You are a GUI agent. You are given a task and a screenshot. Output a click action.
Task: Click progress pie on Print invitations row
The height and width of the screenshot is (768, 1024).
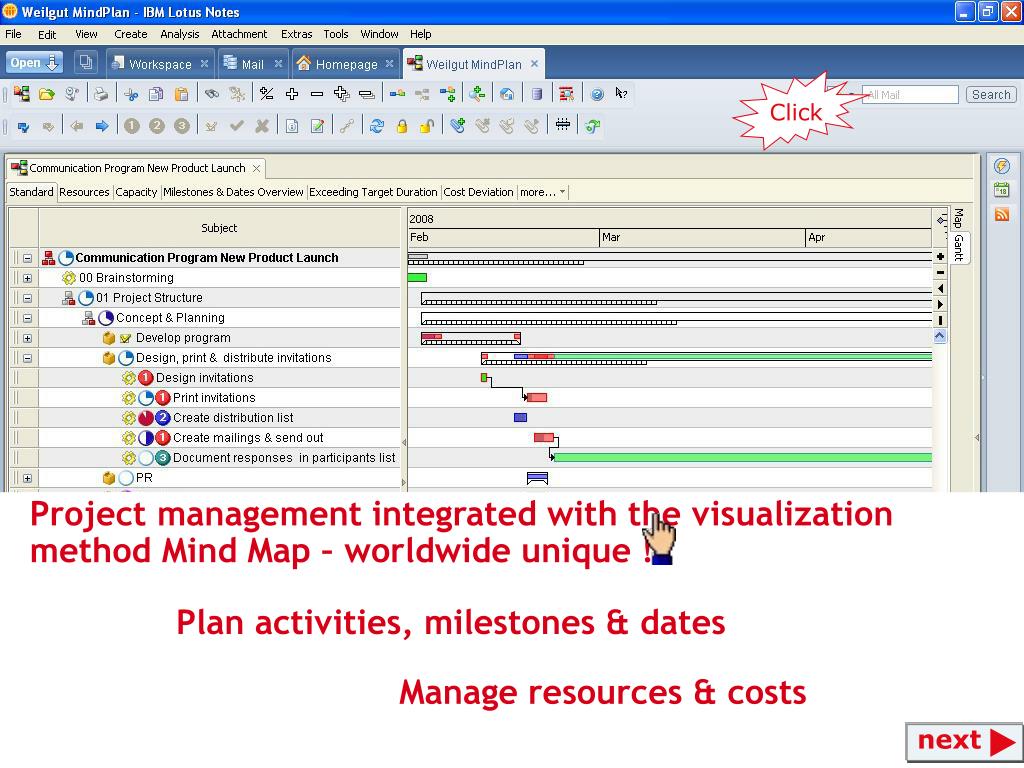coord(146,398)
